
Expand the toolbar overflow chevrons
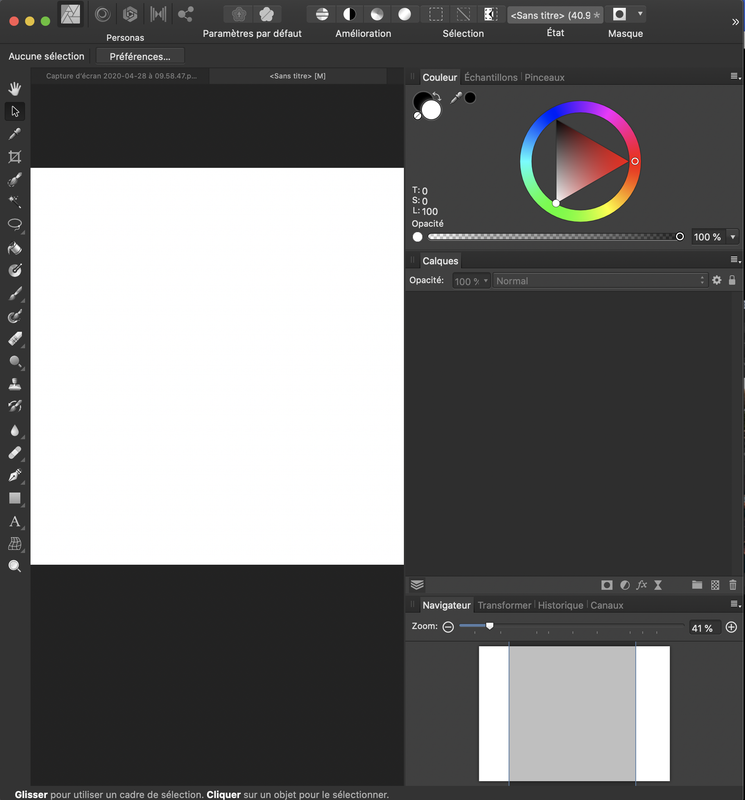tap(735, 22)
